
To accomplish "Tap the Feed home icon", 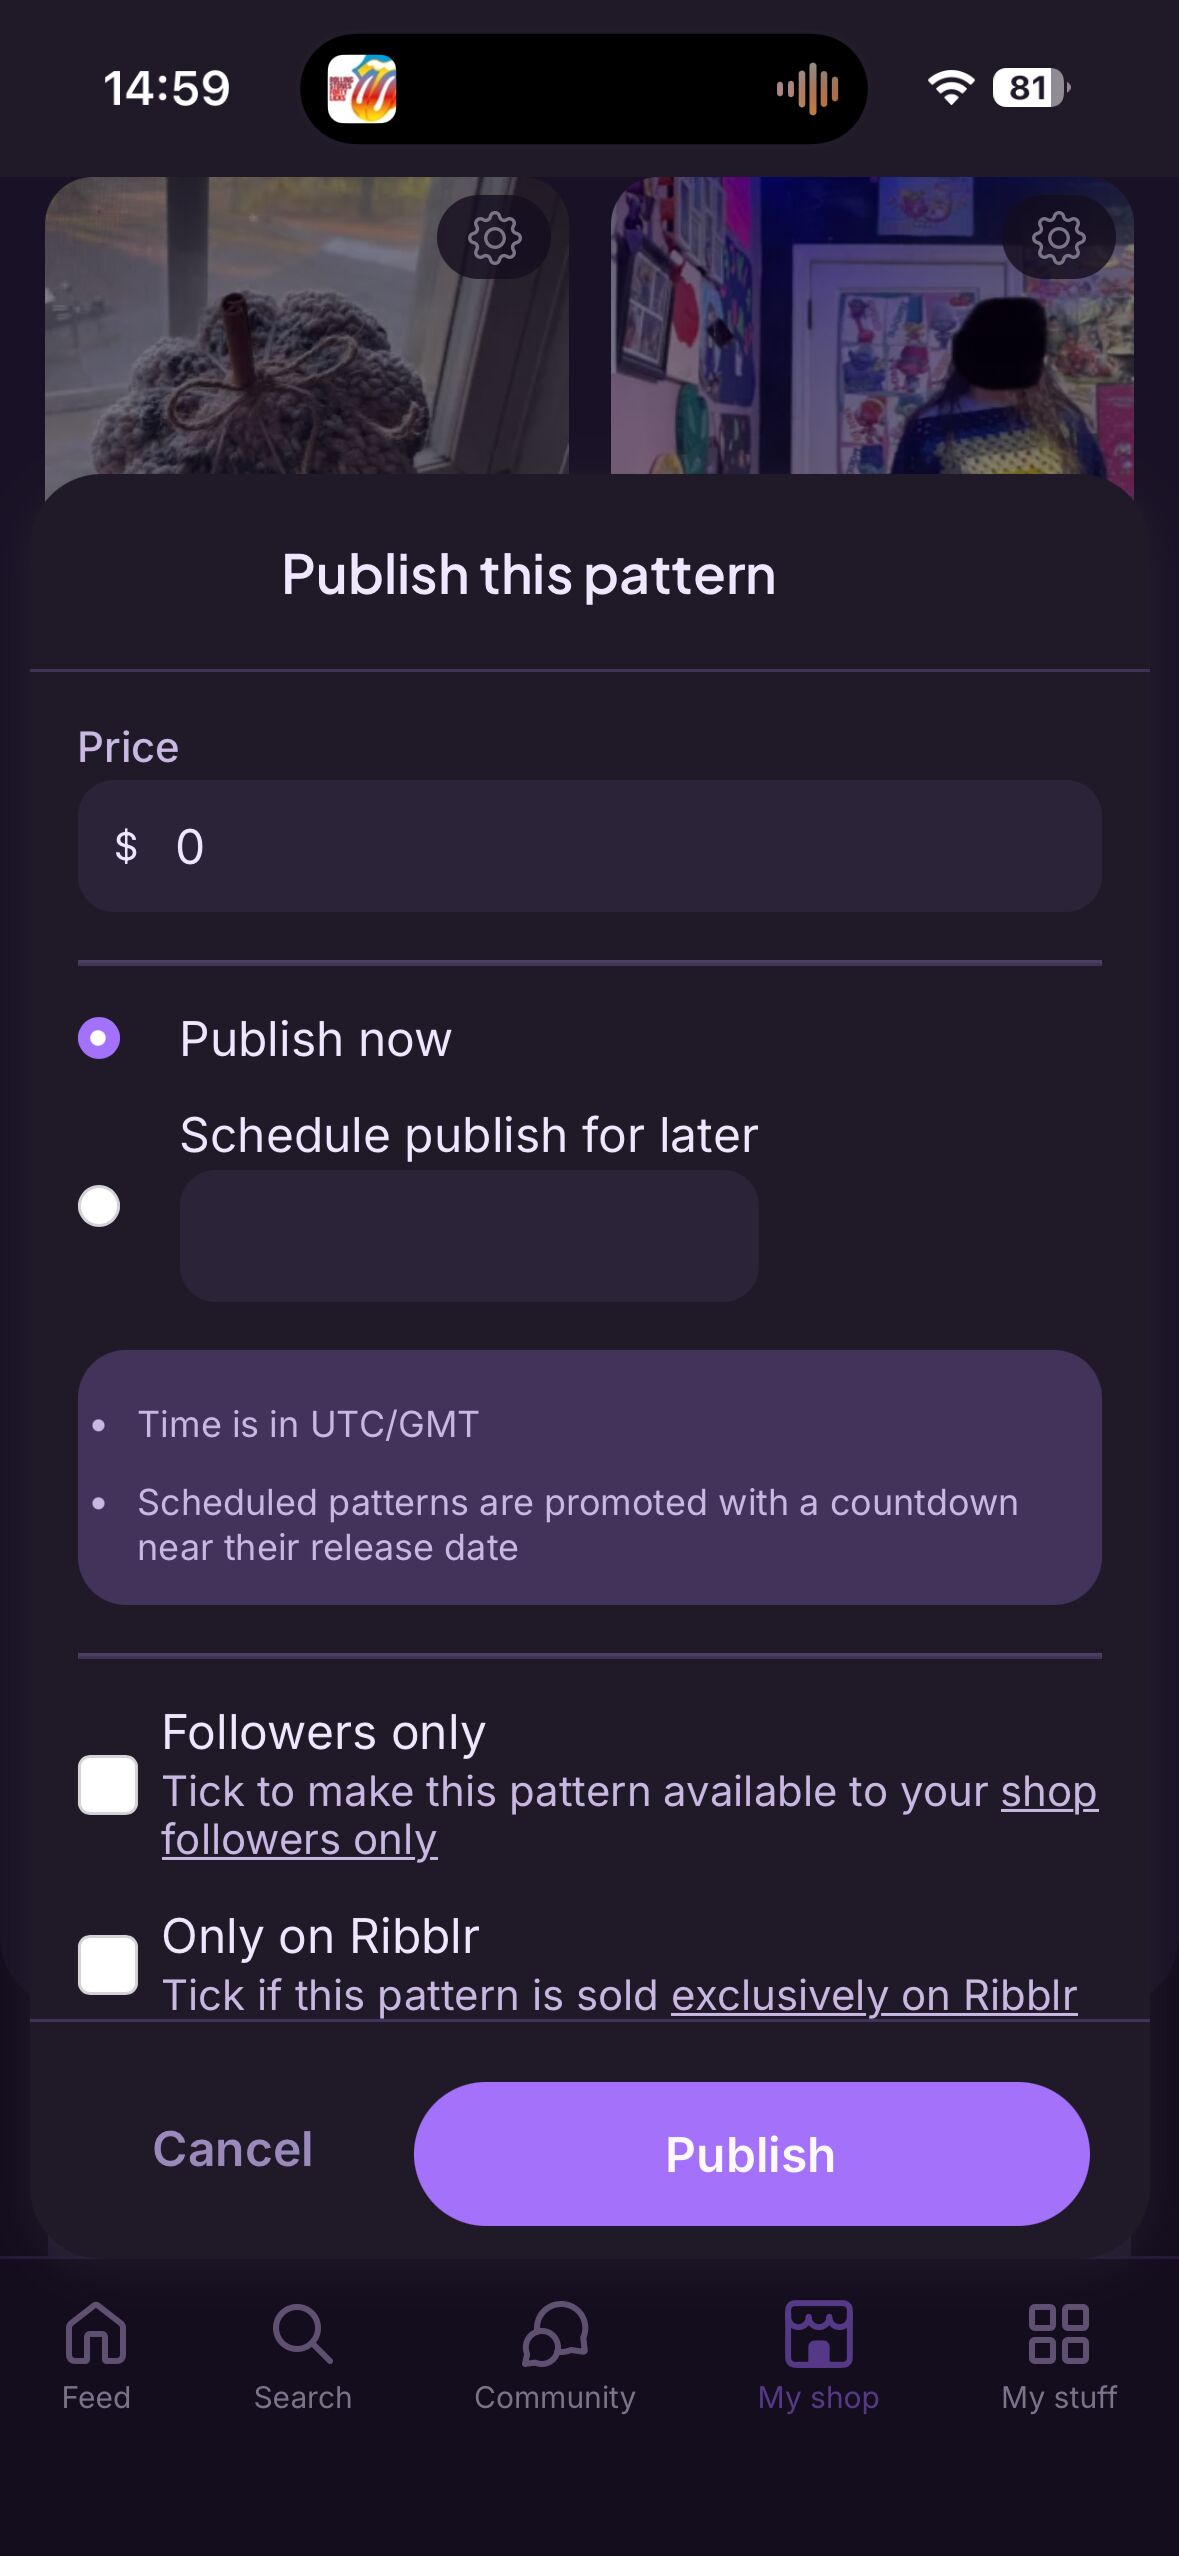I will click(96, 2334).
